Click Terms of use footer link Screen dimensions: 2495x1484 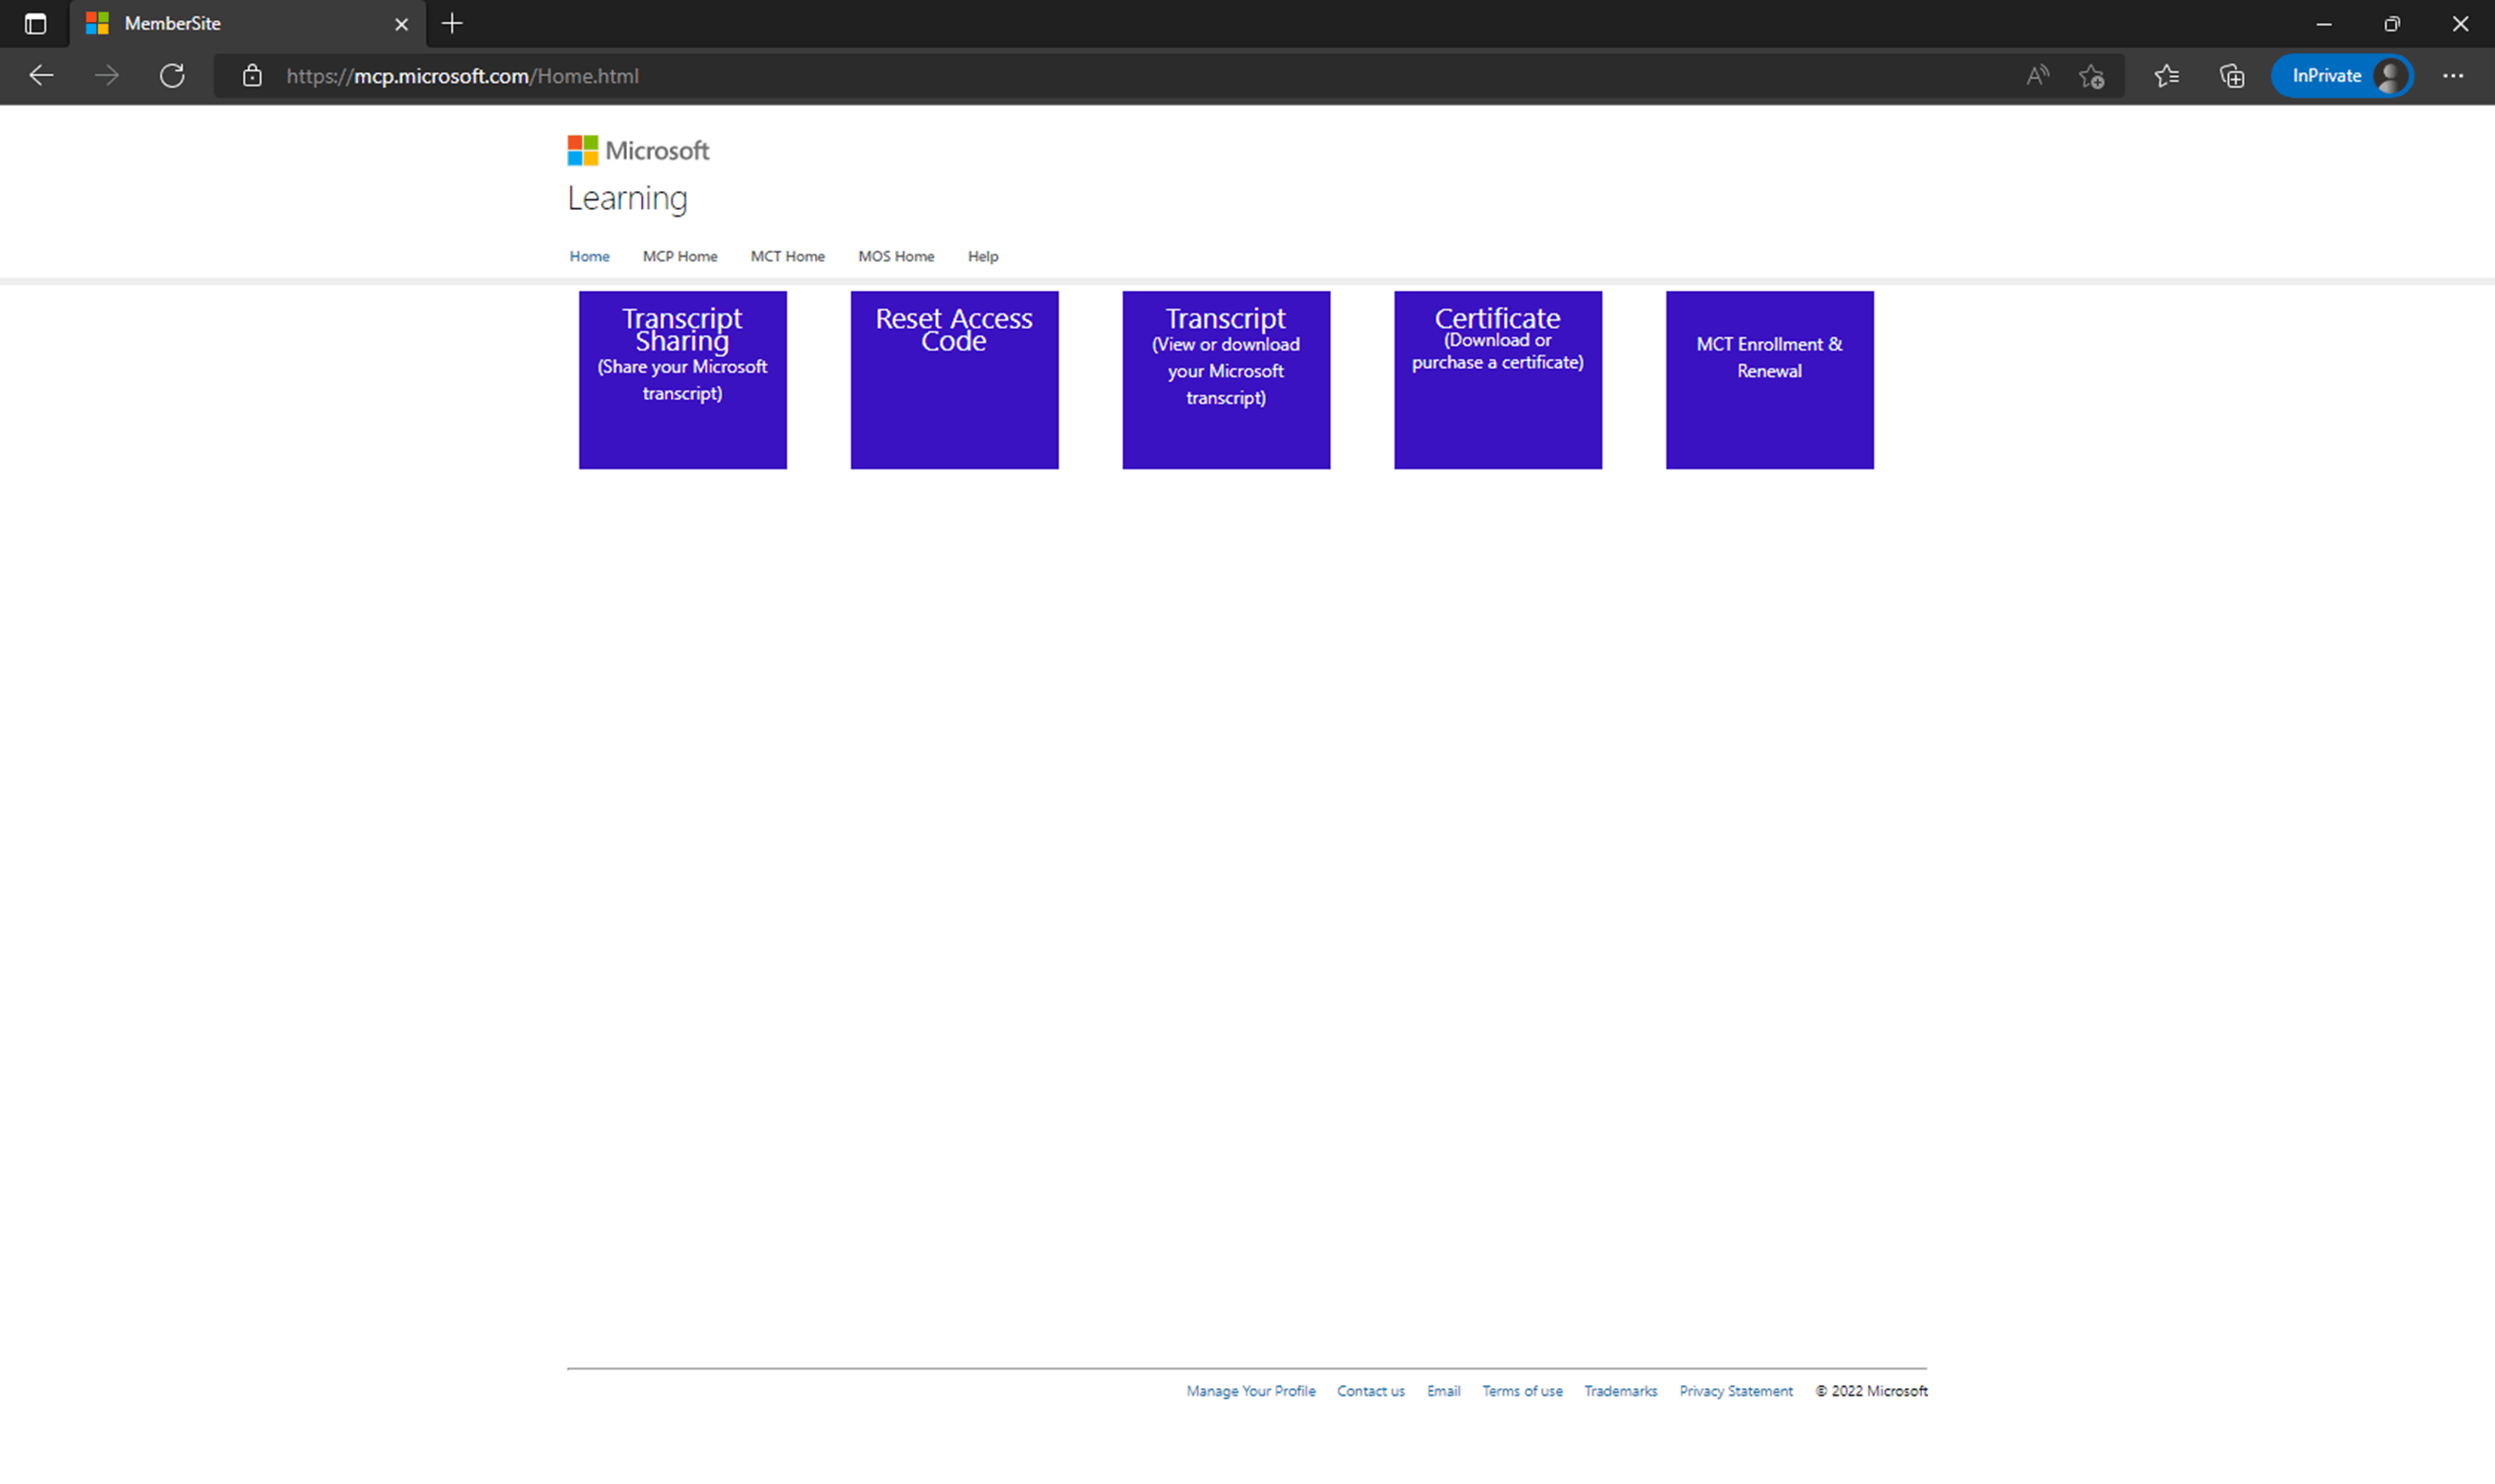[x=1522, y=1391]
